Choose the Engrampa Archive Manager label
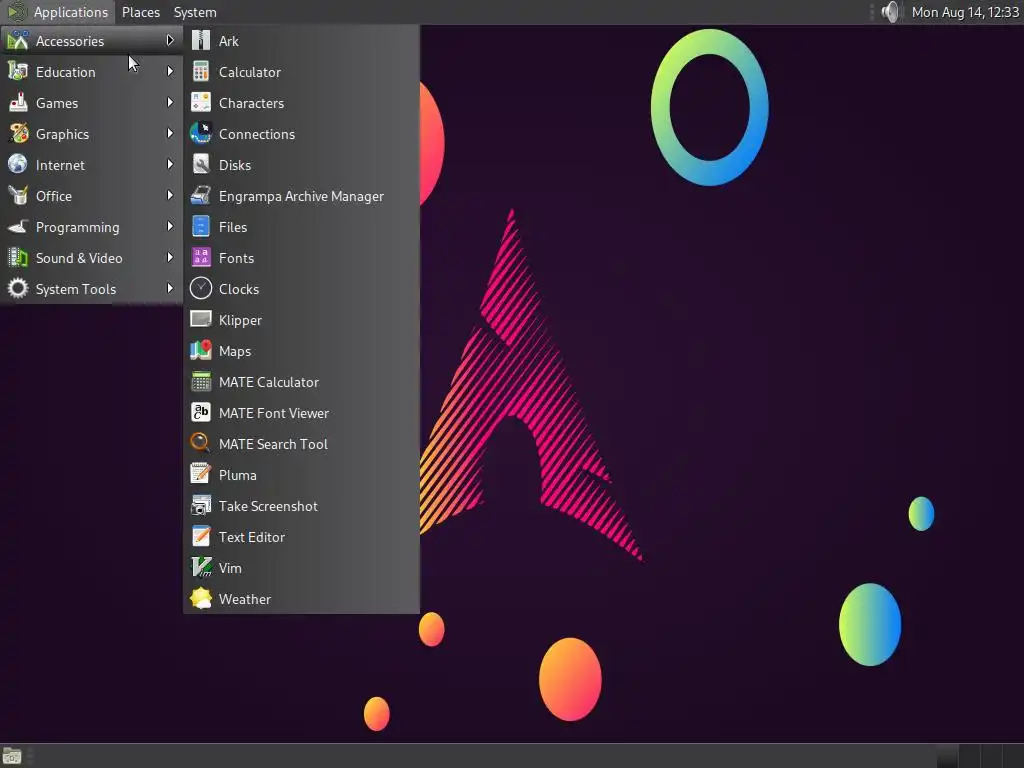Viewport: 1024px width, 768px height. tap(301, 197)
